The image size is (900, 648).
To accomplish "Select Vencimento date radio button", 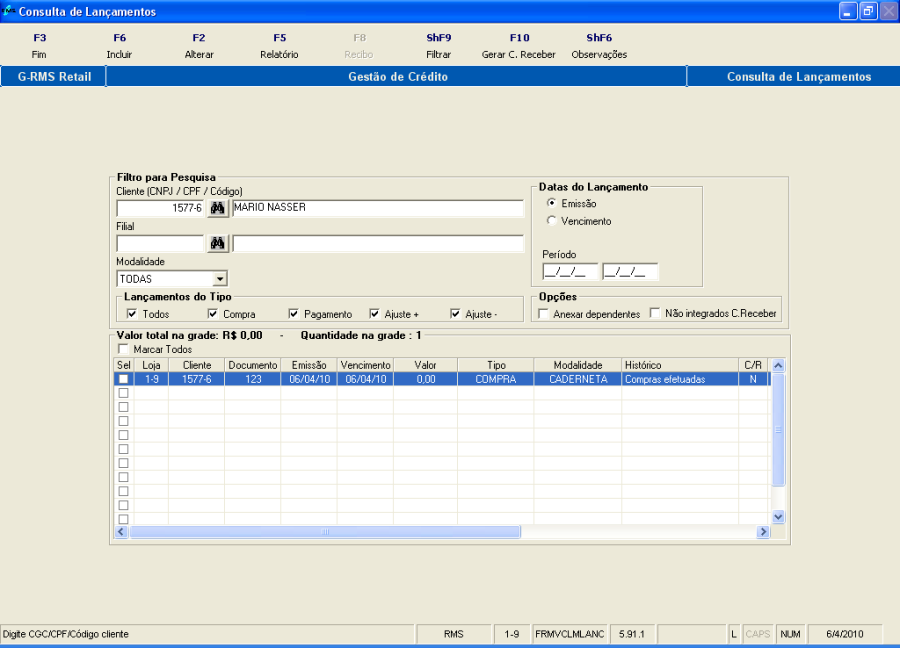I will coord(552,221).
